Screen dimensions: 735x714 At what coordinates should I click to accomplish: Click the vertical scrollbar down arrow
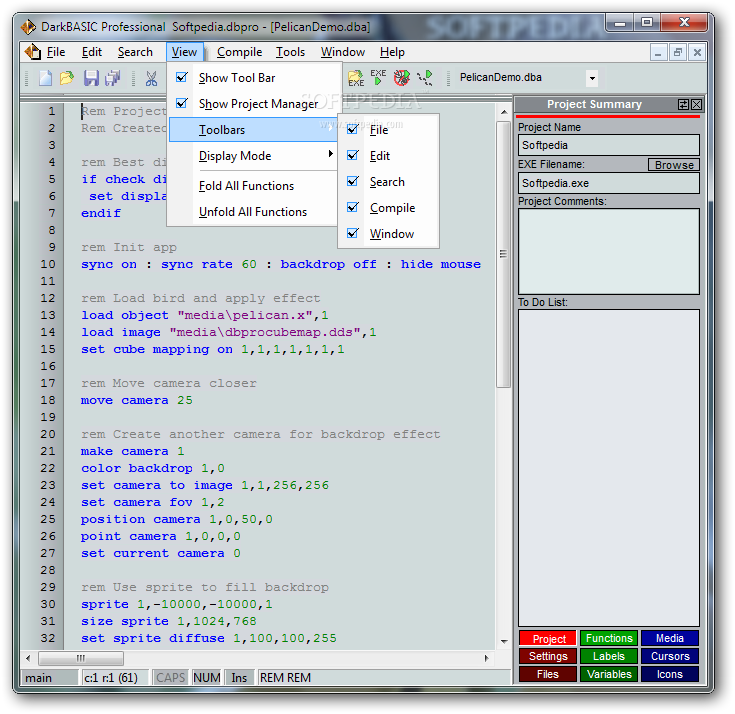click(x=504, y=641)
